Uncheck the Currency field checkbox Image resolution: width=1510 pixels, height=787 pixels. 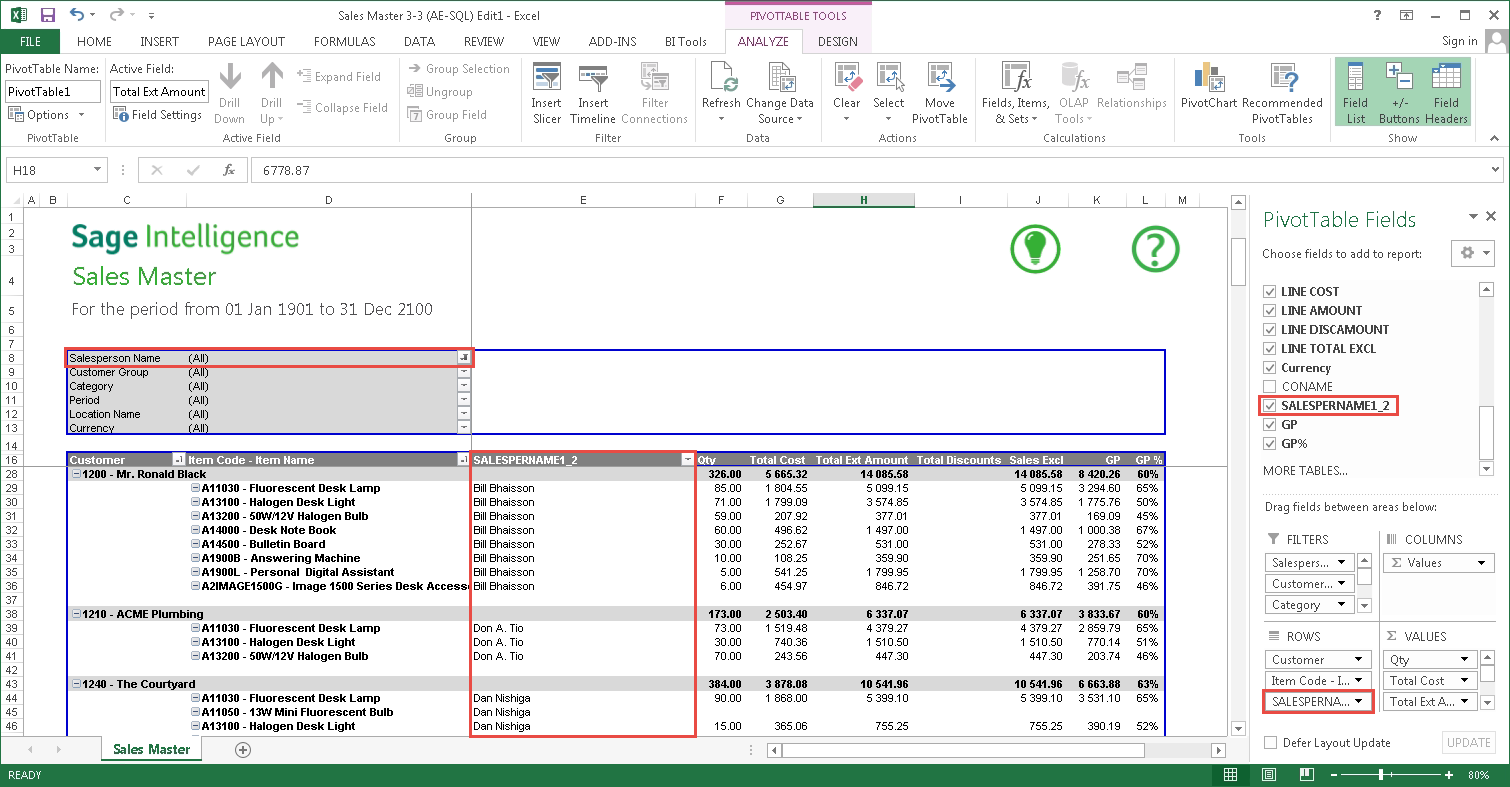coord(1270,368)
